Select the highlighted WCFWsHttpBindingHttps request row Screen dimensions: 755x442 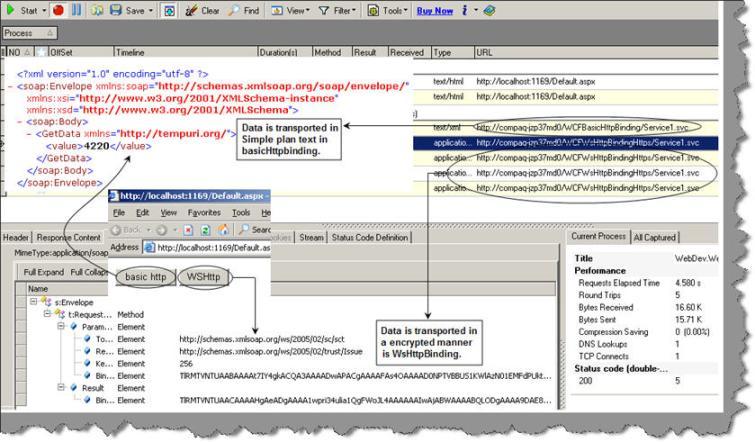point(565,143)
